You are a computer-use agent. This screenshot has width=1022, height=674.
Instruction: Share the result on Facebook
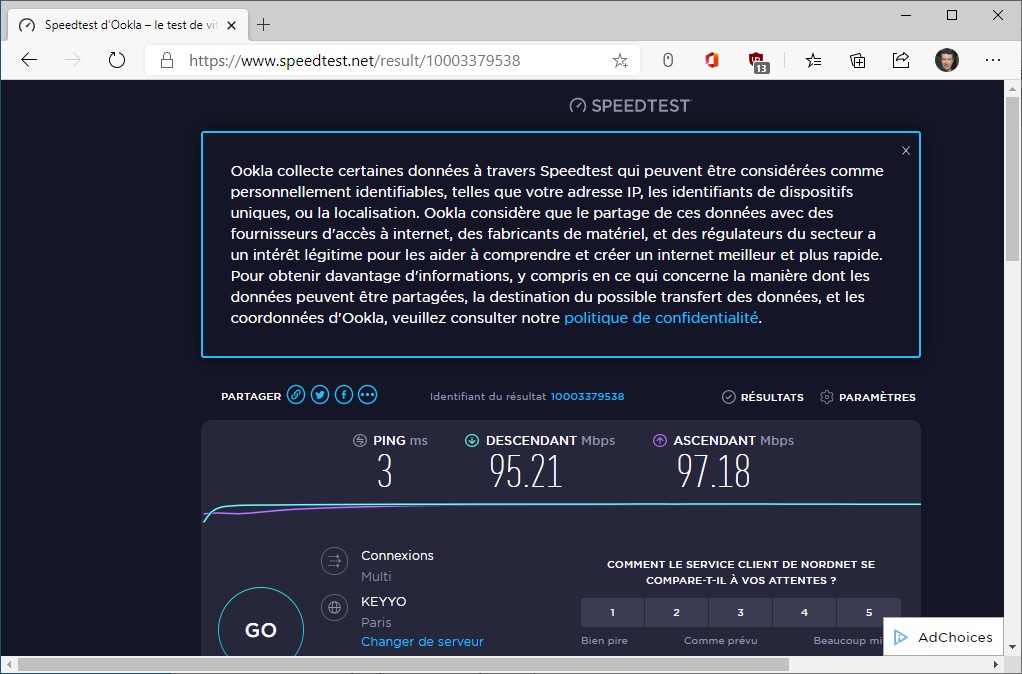(x=344, y=395)
